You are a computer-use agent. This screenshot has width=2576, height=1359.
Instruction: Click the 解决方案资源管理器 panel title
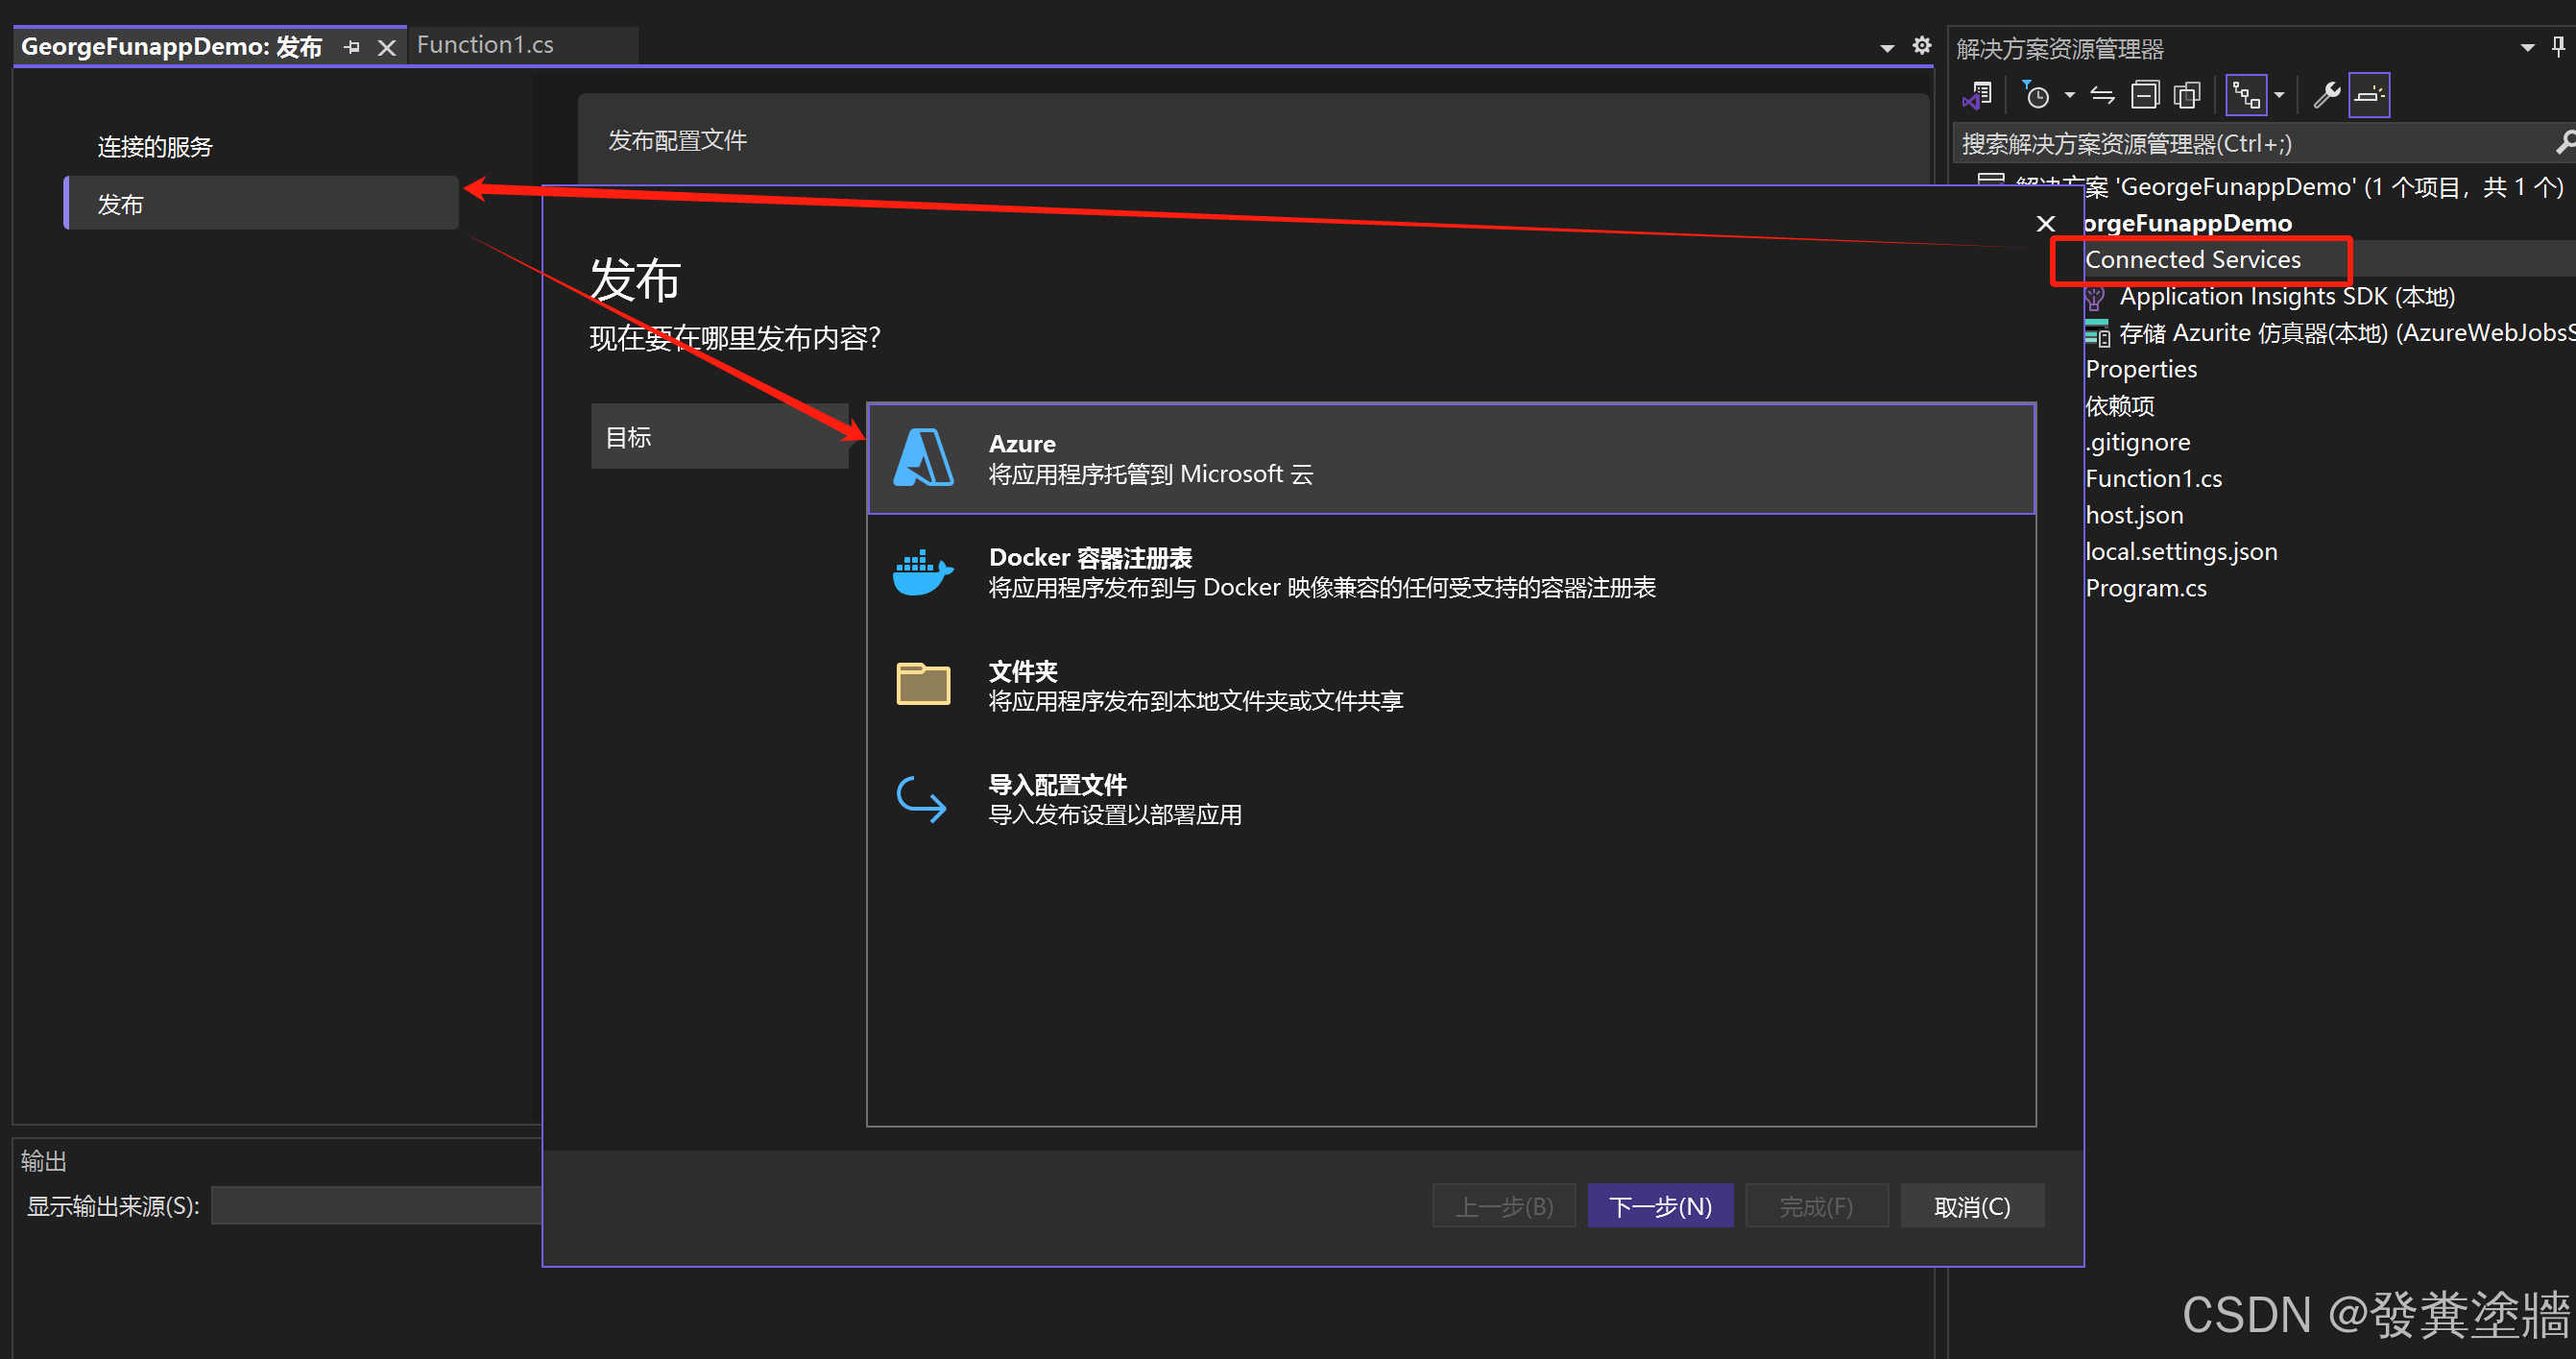point(2060,49)
